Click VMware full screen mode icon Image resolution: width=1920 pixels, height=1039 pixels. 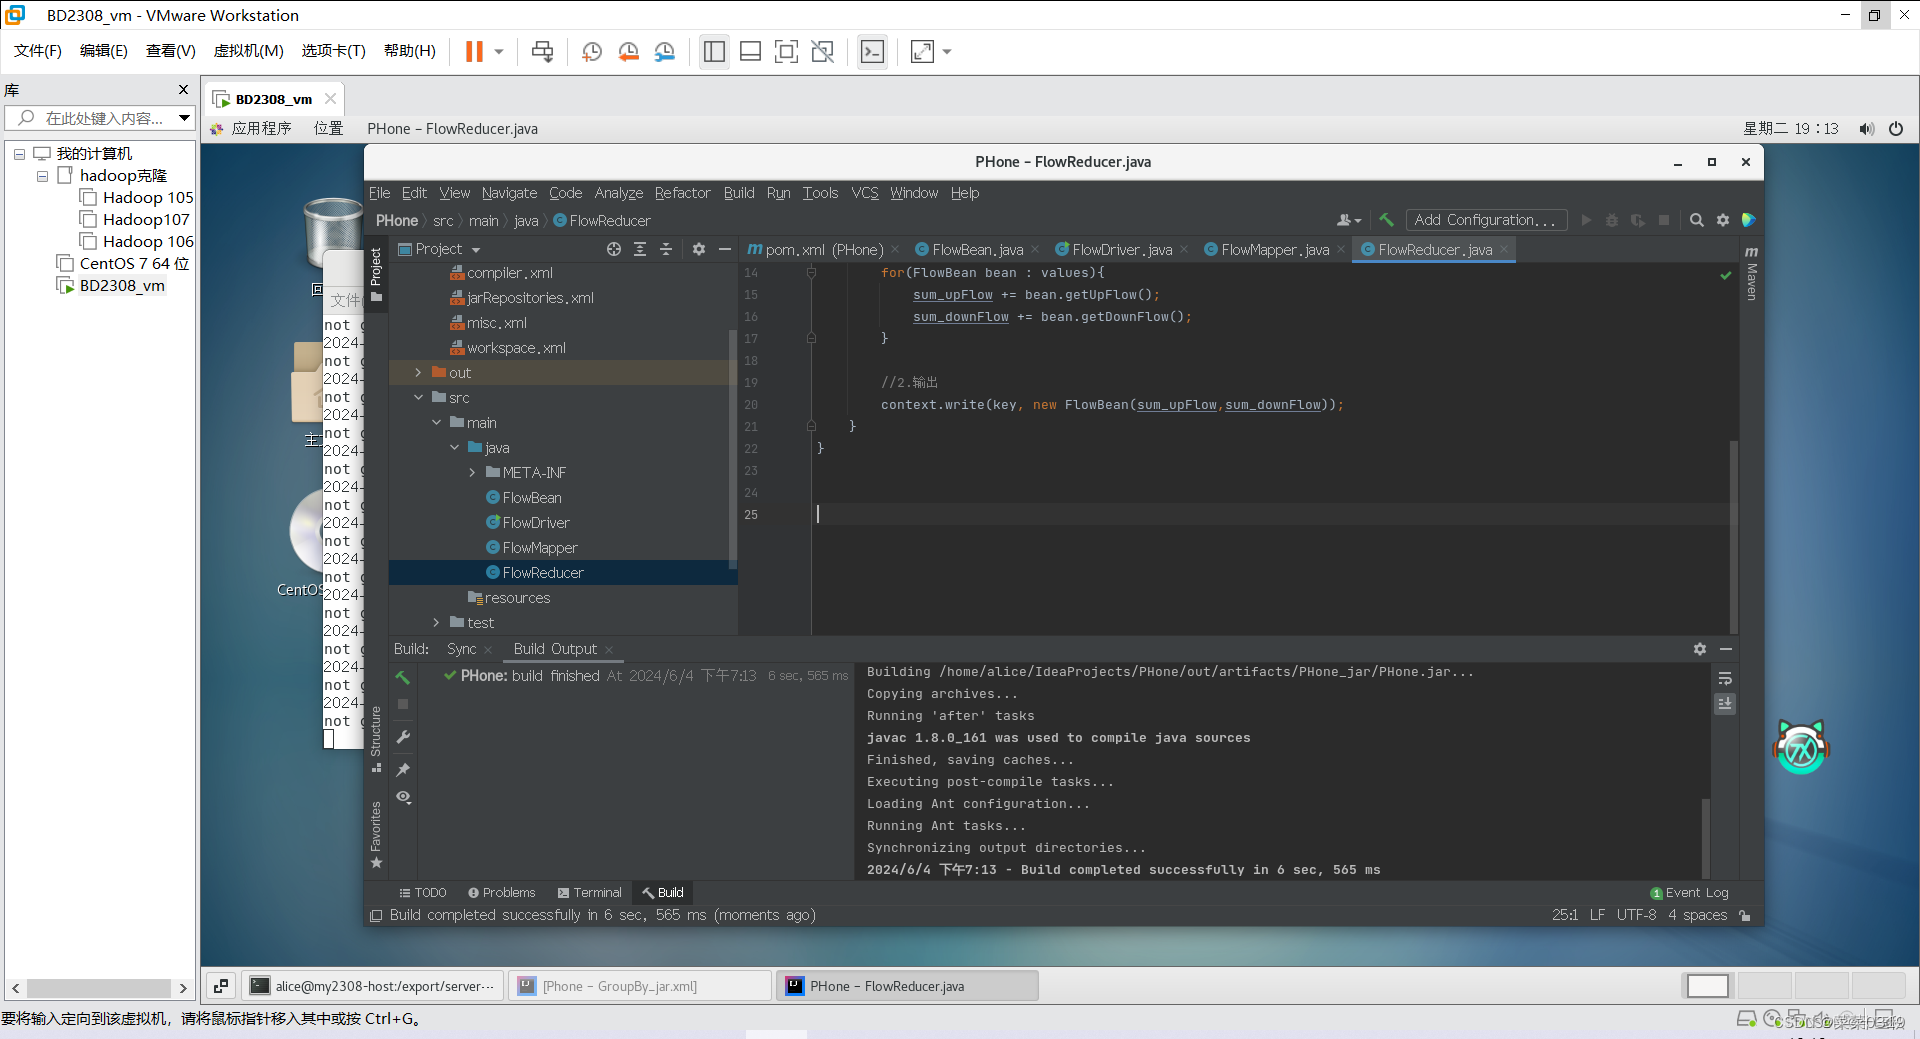point(786,51)
